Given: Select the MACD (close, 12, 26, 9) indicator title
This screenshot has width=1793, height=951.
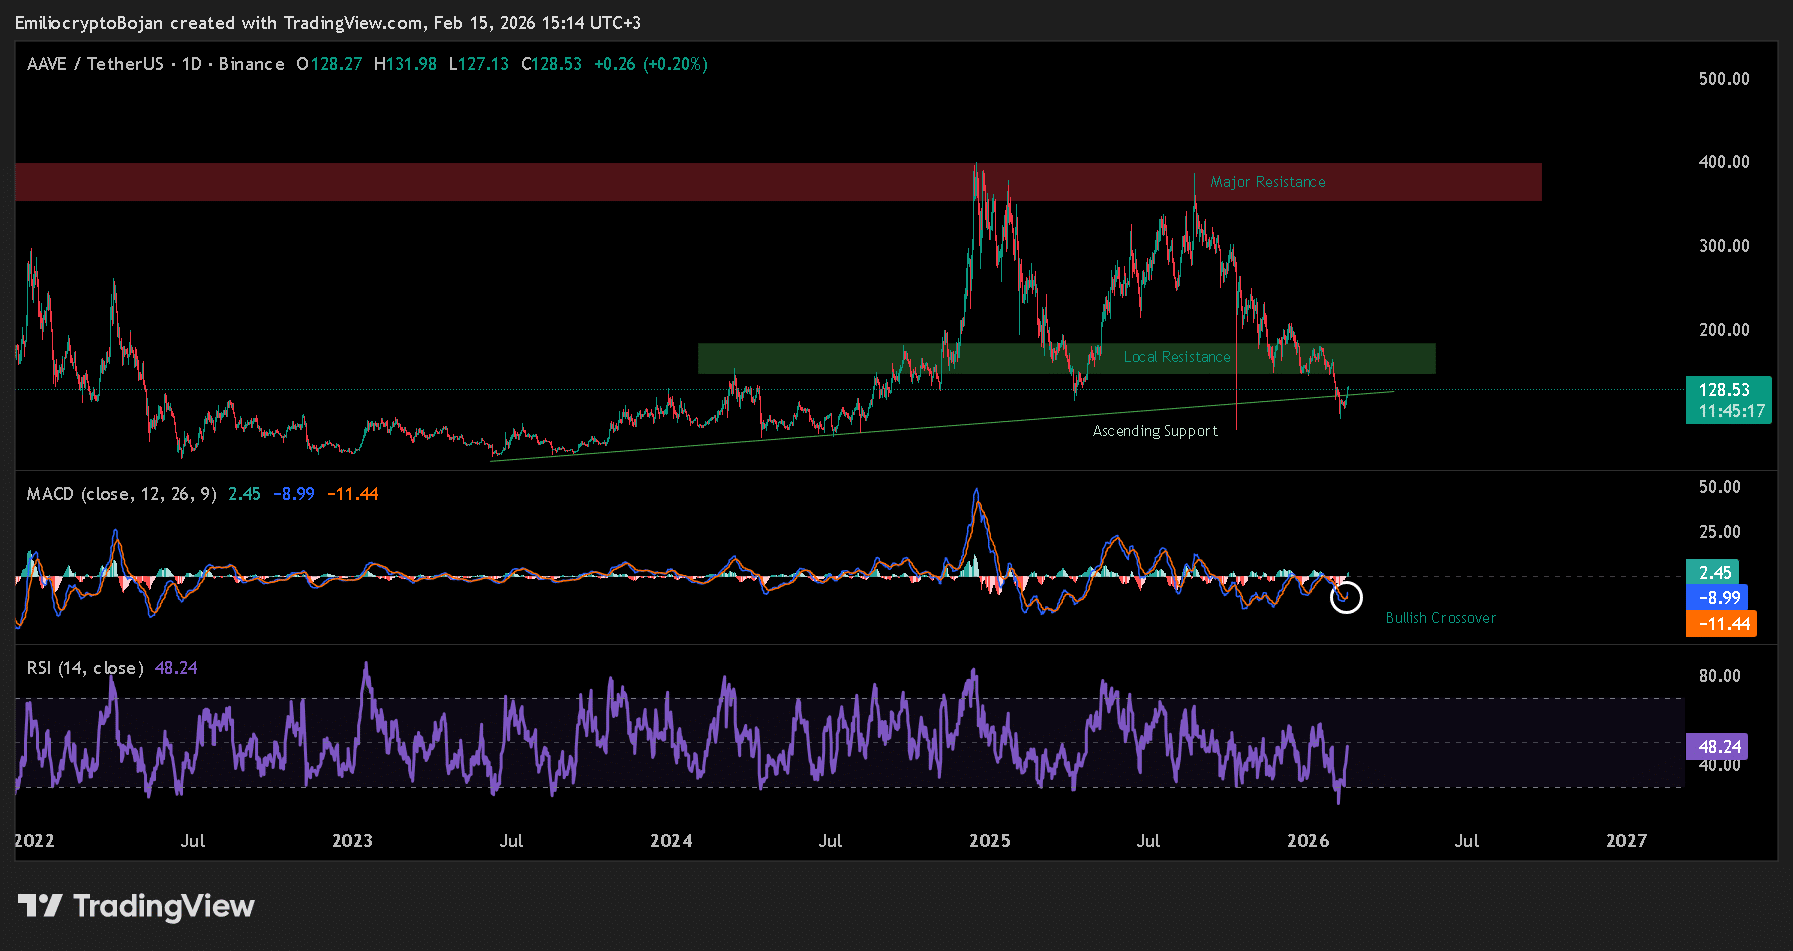Looking at the screenshot, I should pyautogui.click(x=121, y=494).
